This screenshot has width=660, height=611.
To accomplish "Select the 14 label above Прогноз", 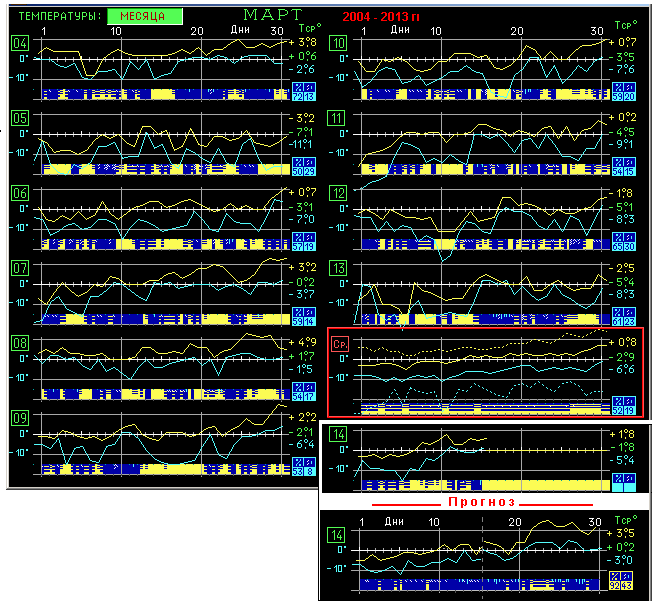I will tap(340, 434).
